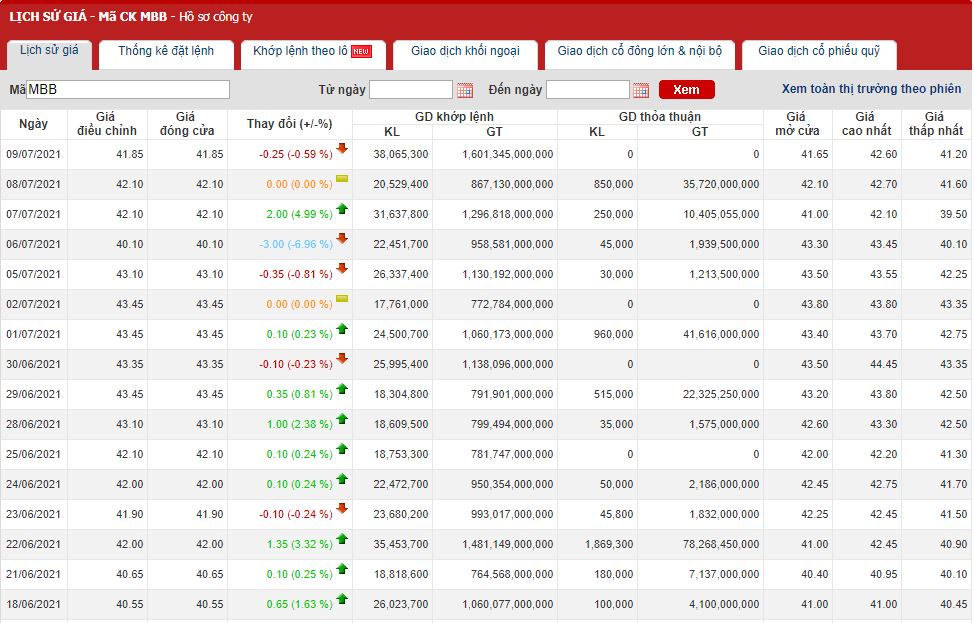974x623 pixels.
Task: Open the 'Giao dịch khối ngoại' tab
Action: (x=464, y=51)
